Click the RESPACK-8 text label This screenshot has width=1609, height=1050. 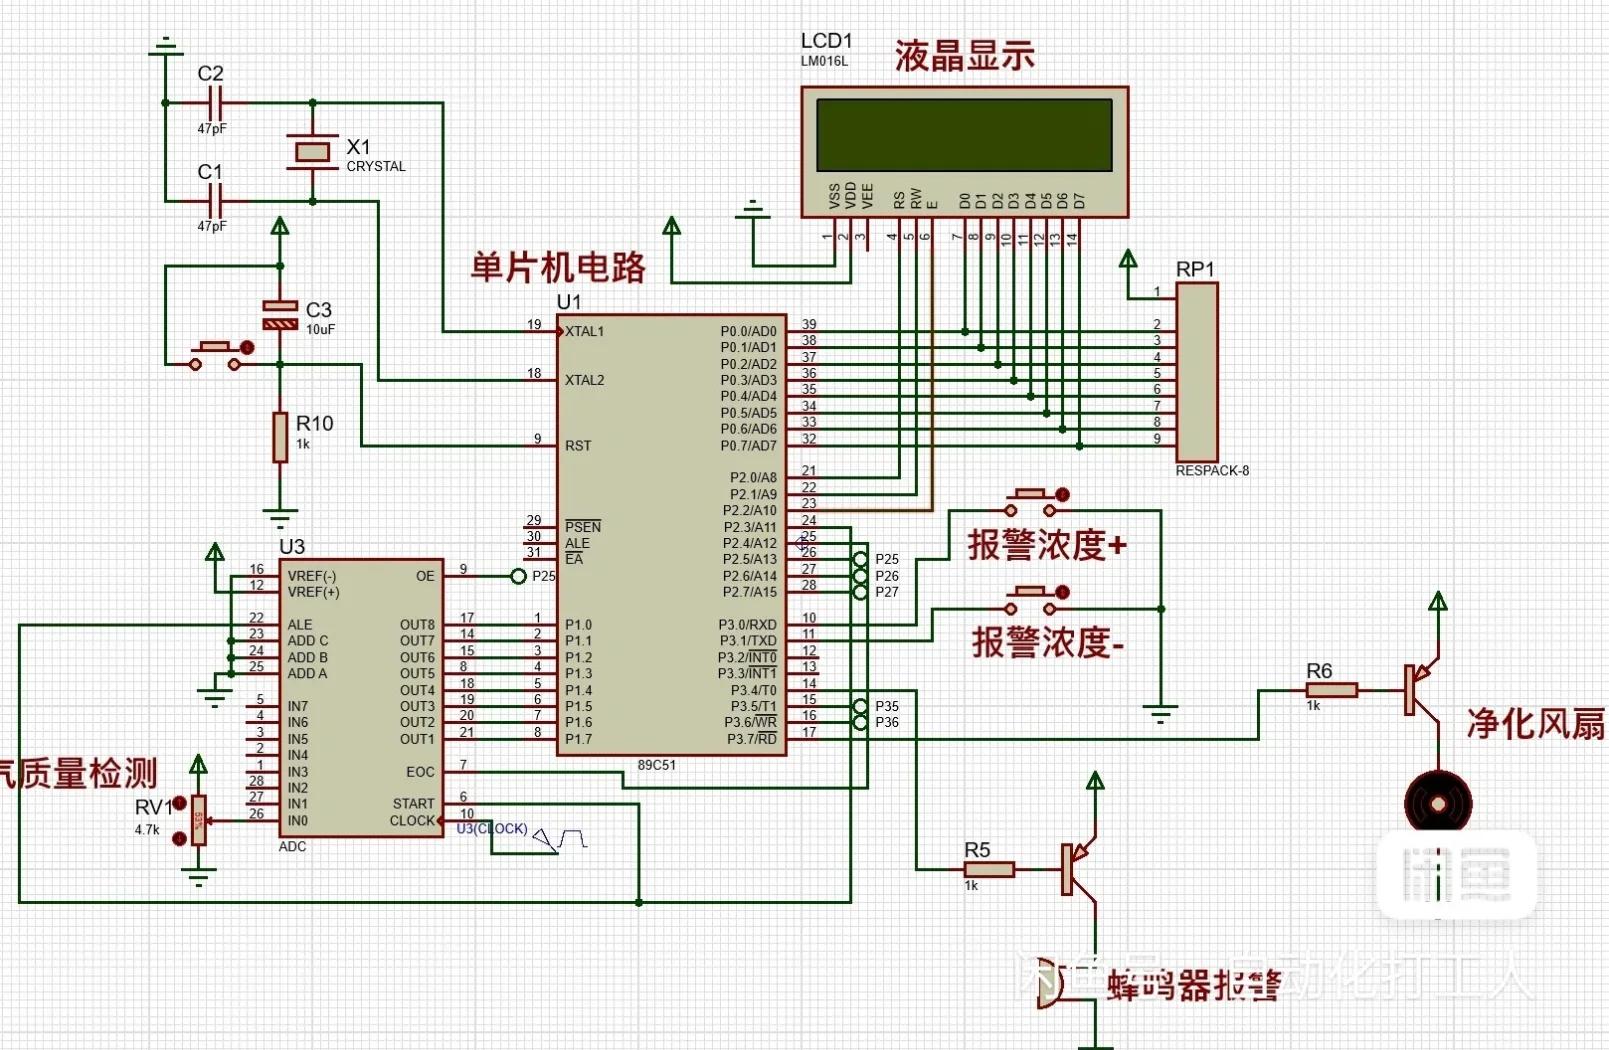[1212, 470]
